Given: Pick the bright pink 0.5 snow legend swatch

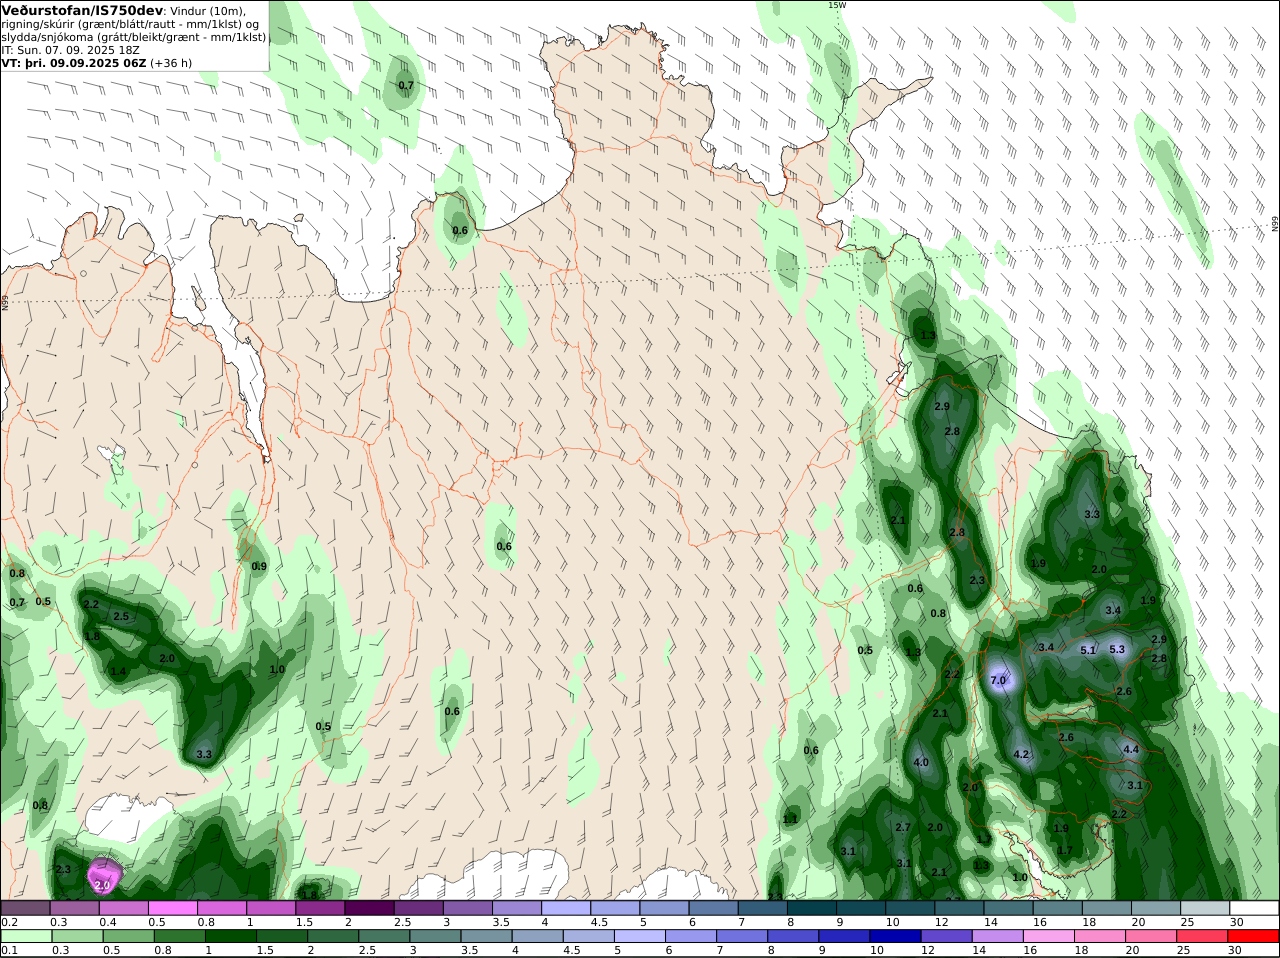Looking at the screenshot, I should coord(172,907).
